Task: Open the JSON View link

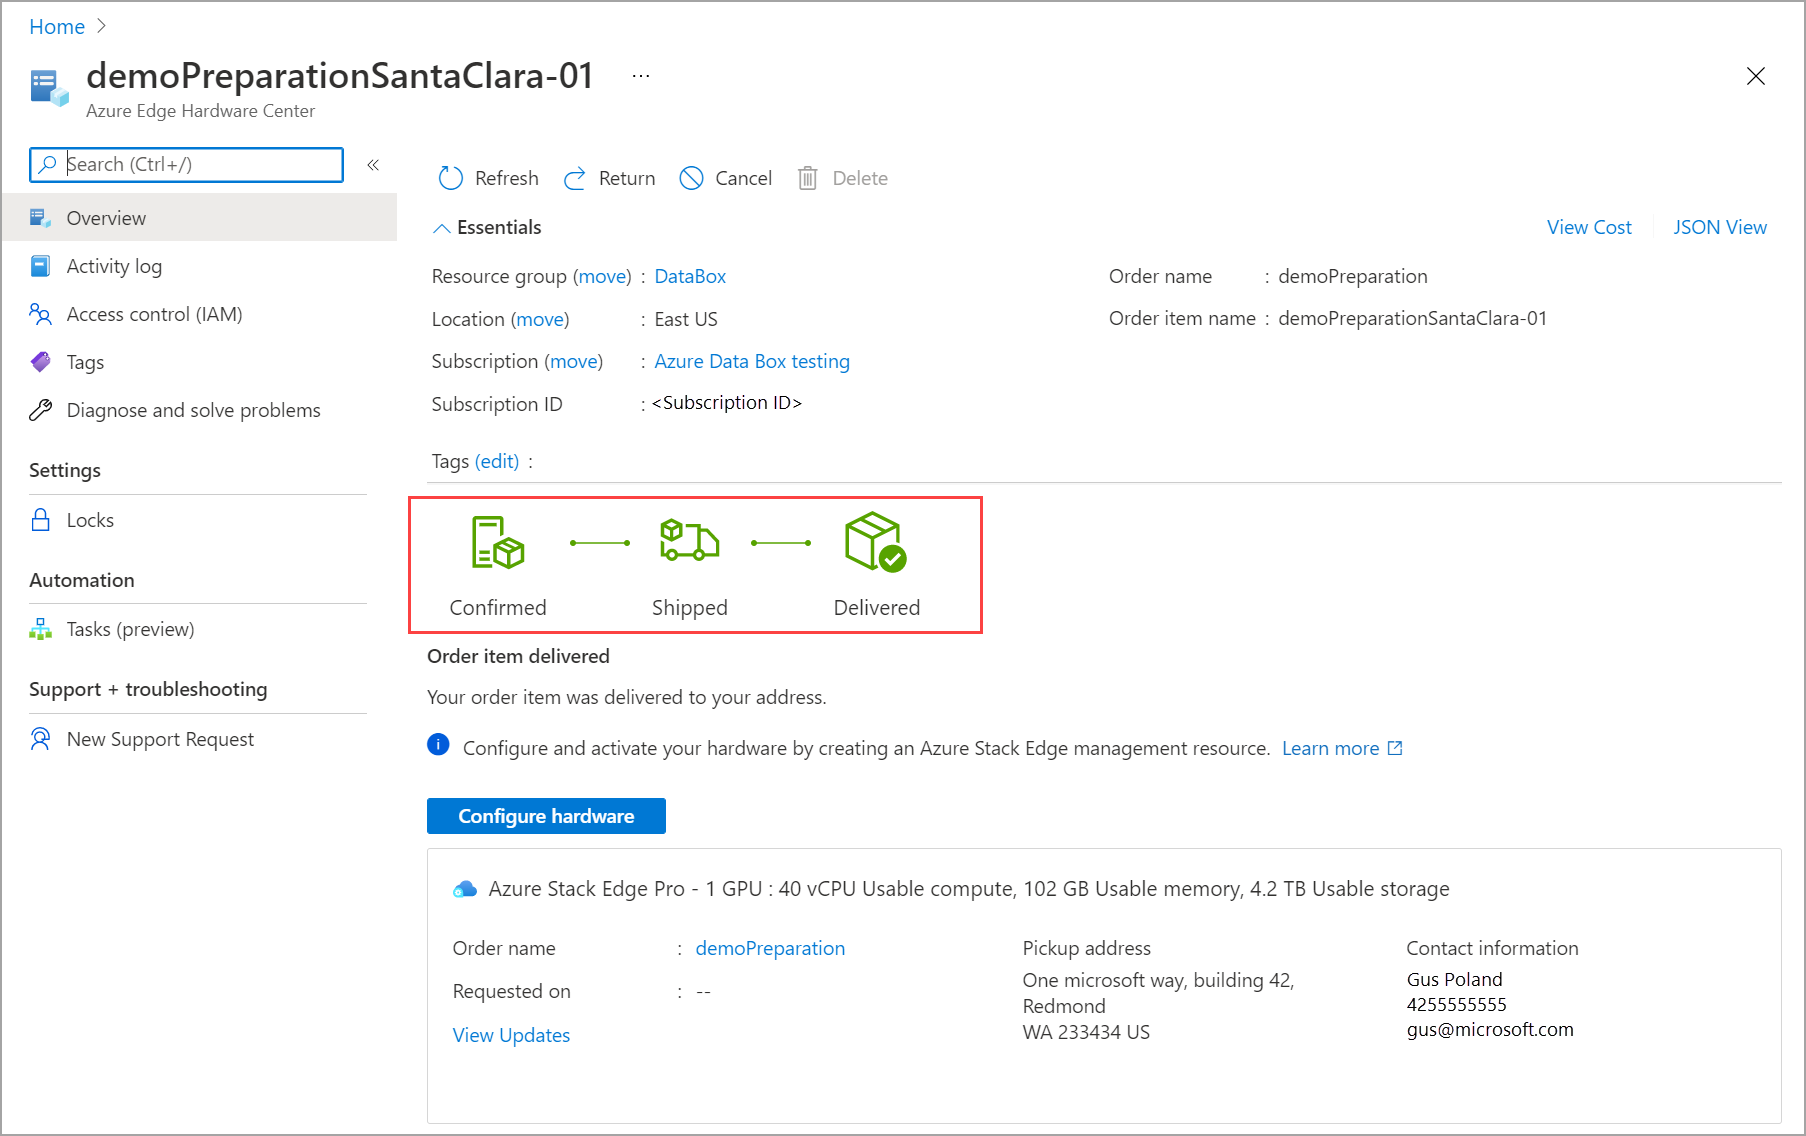Action: [1719, 227]
